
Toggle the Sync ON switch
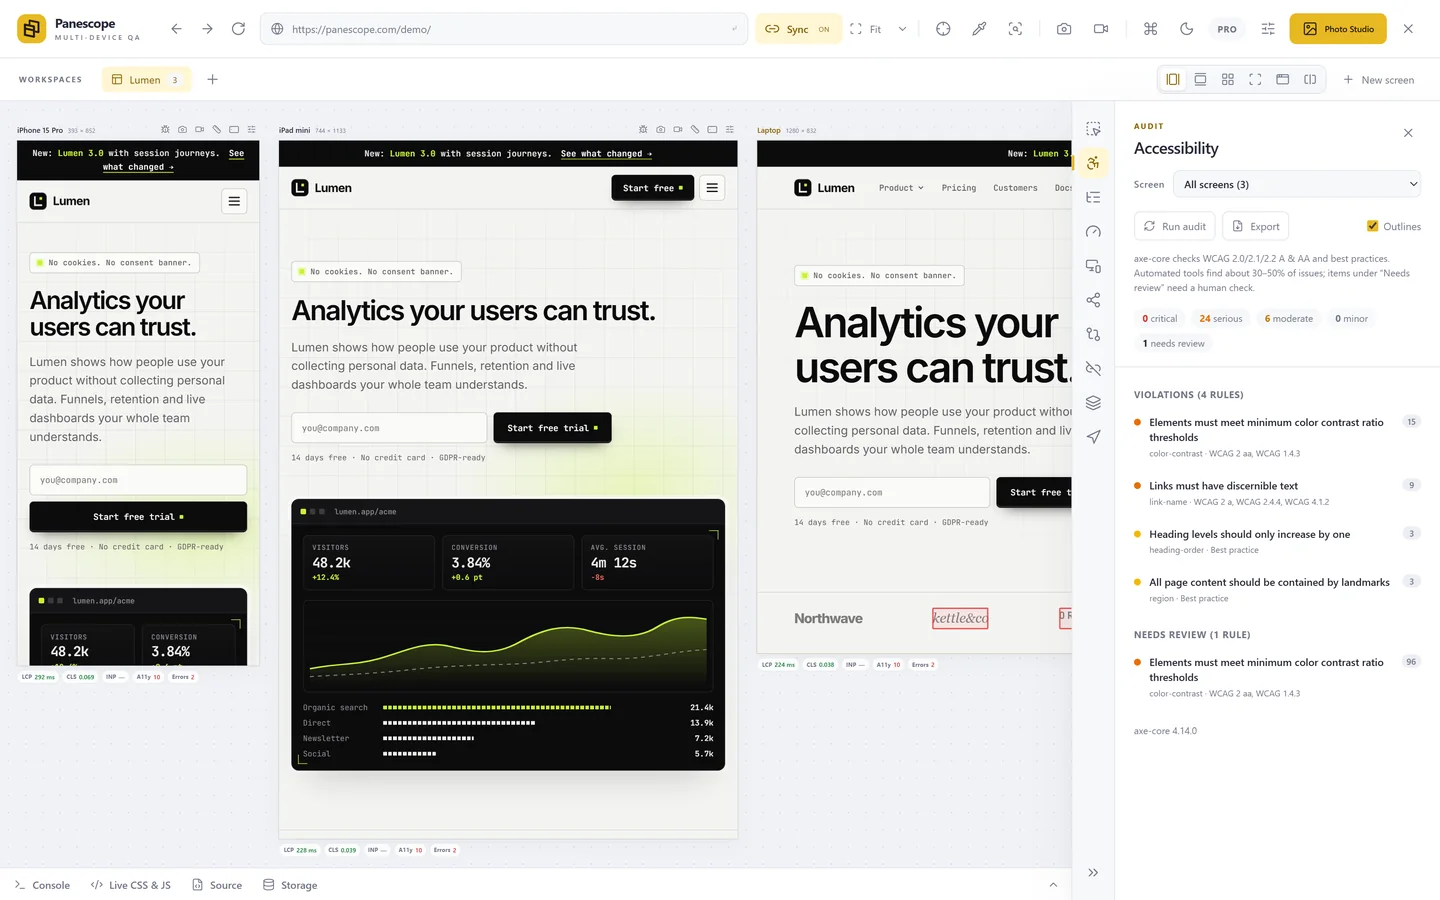click(x=798, y=29)
